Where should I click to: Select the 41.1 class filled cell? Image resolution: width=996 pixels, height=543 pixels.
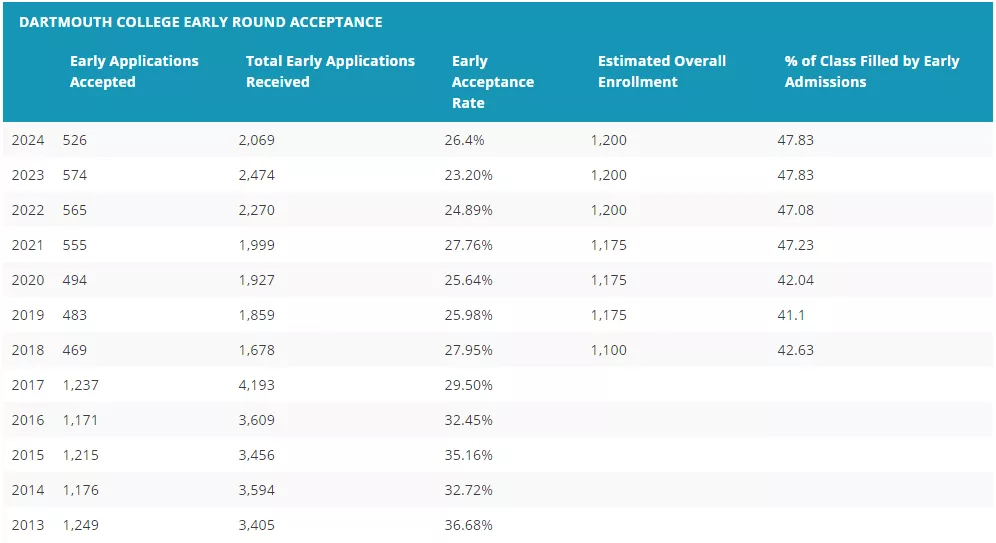[x=790, y=315]
